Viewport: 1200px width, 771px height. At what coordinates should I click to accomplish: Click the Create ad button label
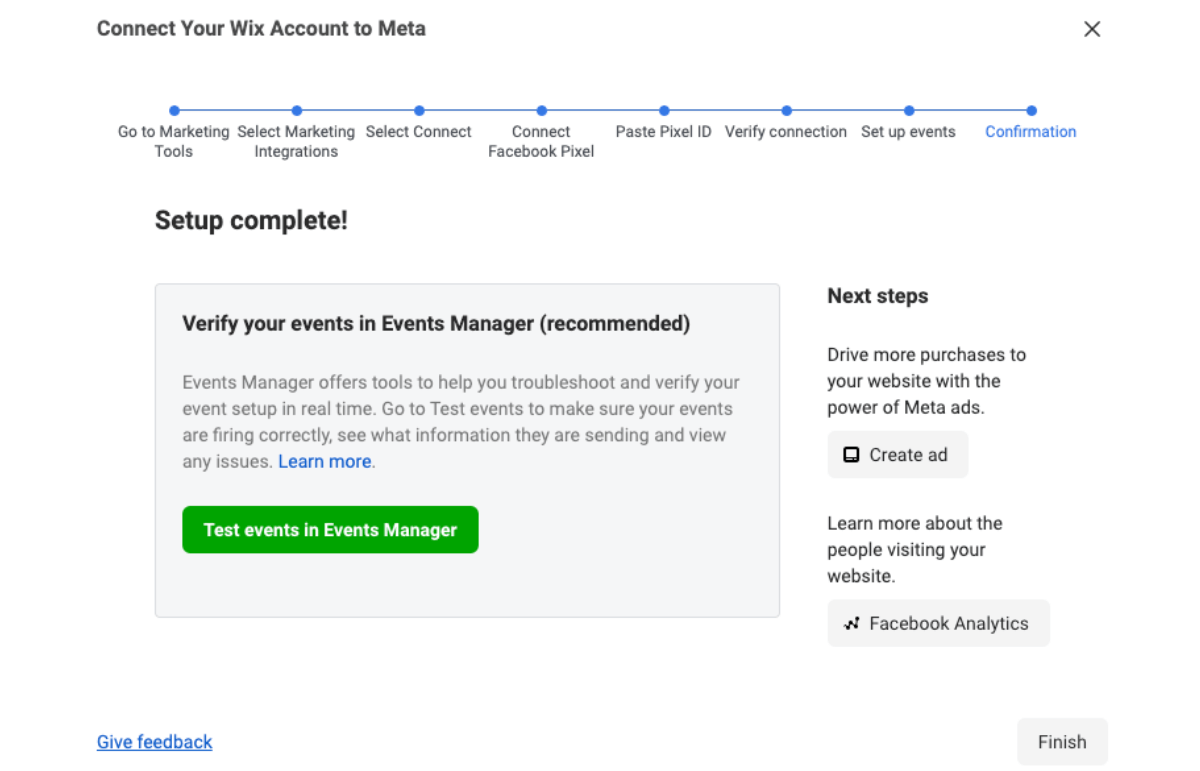click(x=908, y=455)
